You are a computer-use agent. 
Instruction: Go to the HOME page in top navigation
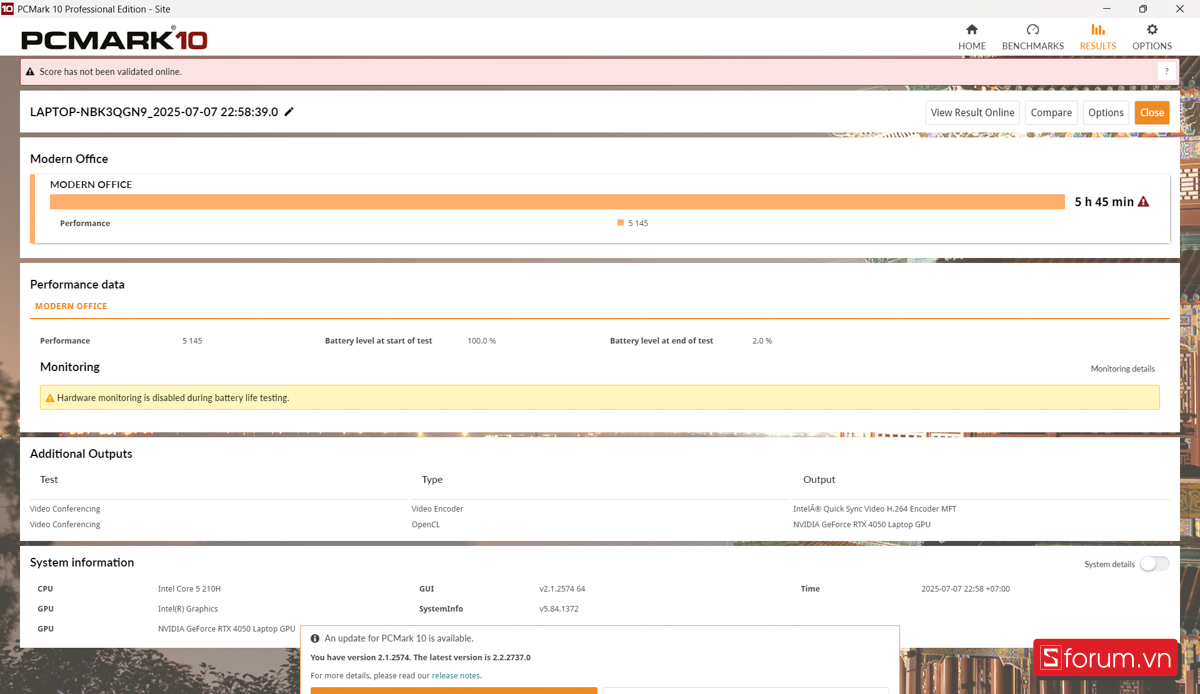tap(971, 37)
